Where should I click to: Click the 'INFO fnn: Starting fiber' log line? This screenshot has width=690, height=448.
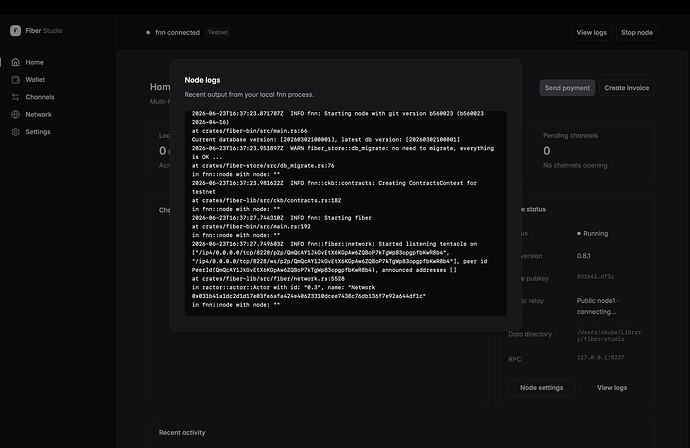click(x=282, y=218)
